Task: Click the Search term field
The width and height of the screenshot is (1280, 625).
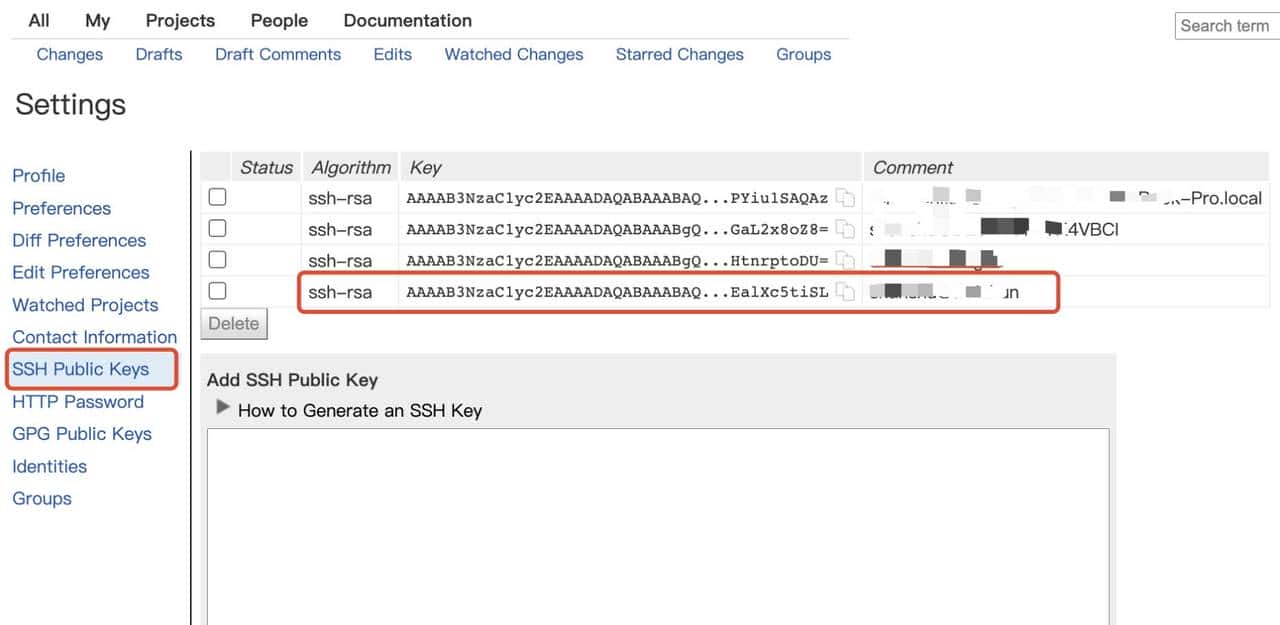Action: click(1226, 25)
